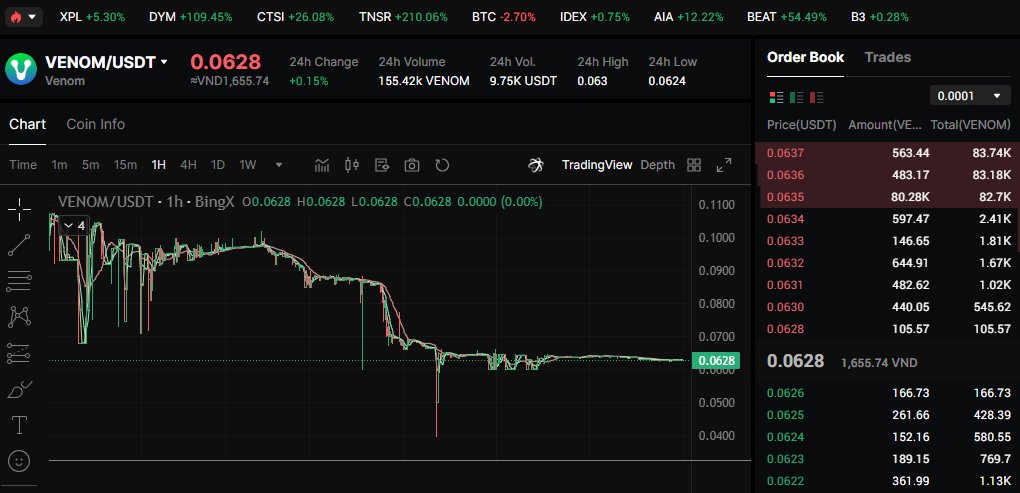
Task: Select the 0.0623 bid price row
Action: pos(887,459)
